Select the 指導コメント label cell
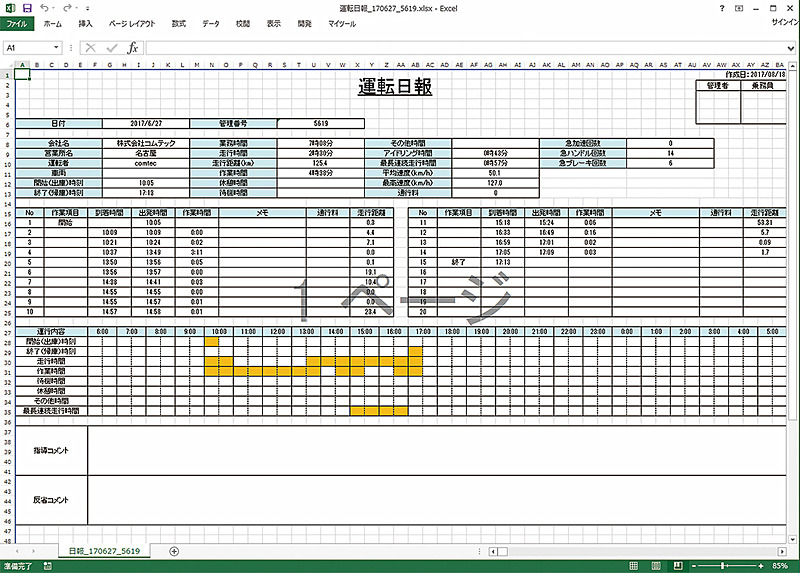 pos(51,451)
